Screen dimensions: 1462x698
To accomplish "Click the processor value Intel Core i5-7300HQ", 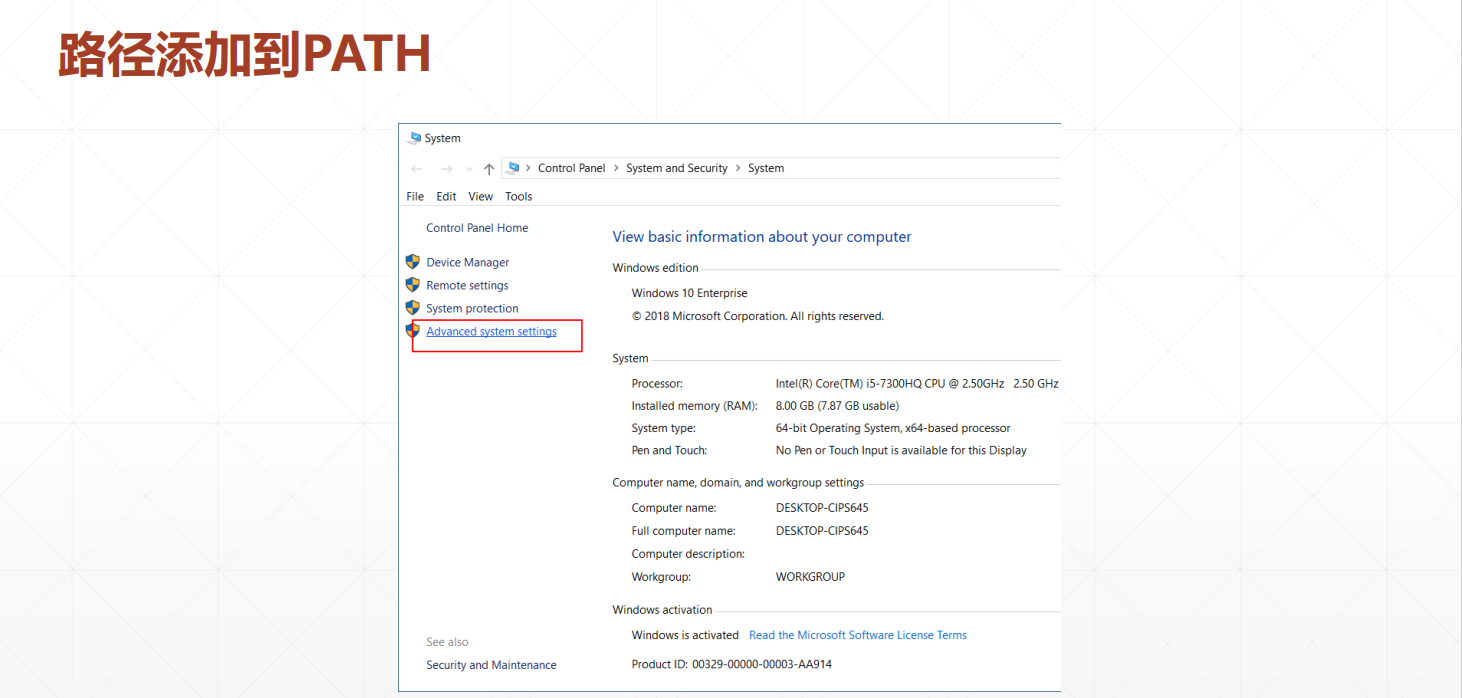I will coord(917,383).
